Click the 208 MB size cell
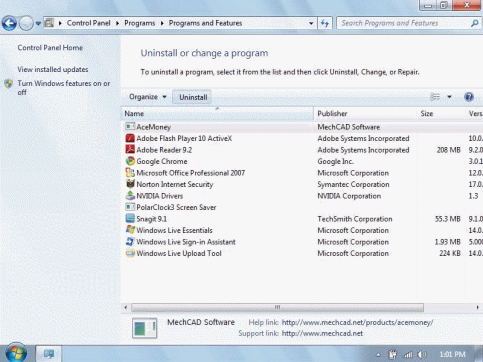Viewport: 483px width, 362px height. [448, 150]
